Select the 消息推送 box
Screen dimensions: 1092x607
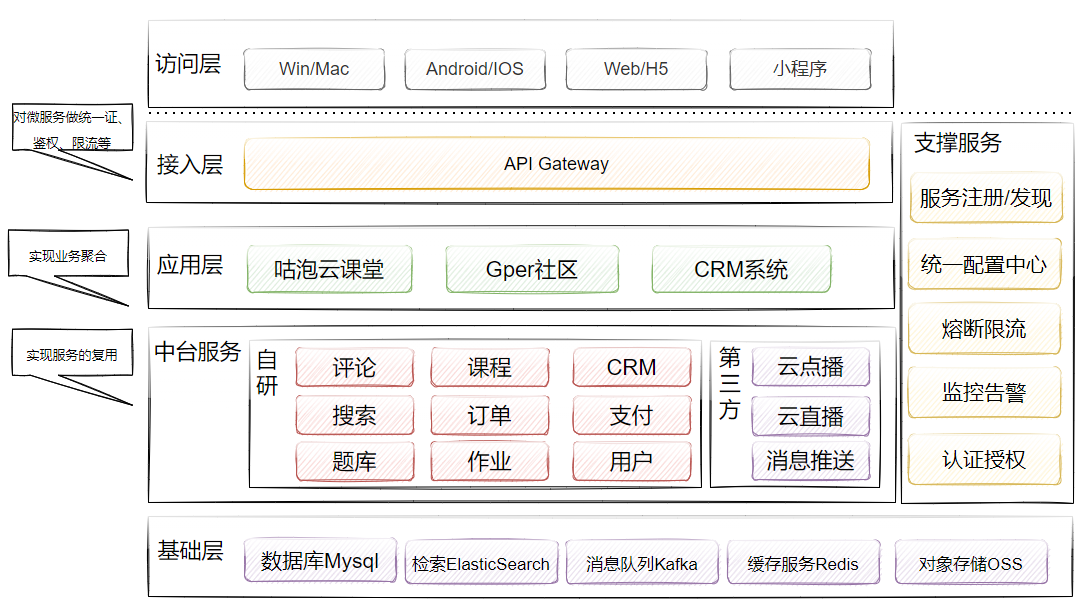pyautogui.click(x=810, y=461)
